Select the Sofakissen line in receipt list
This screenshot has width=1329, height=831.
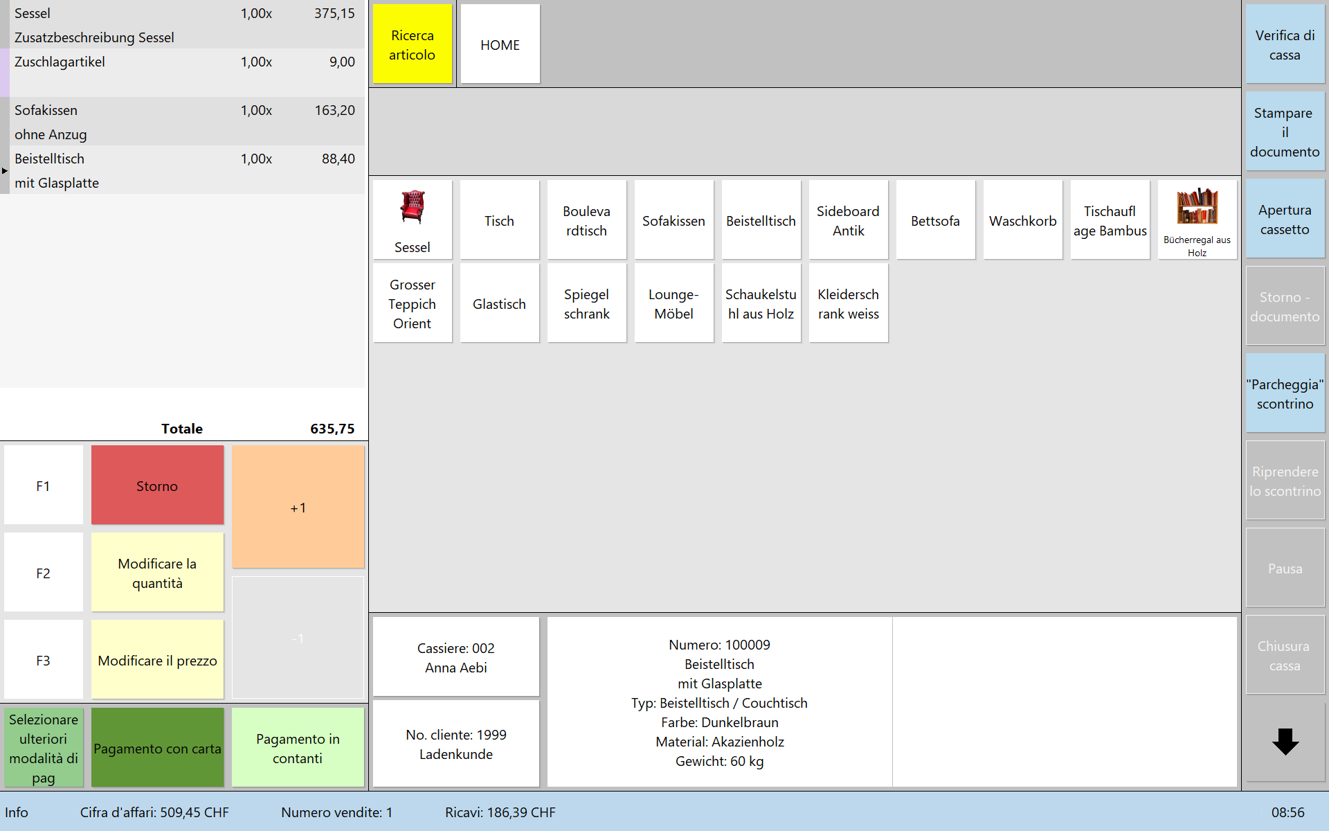(185, 121)
